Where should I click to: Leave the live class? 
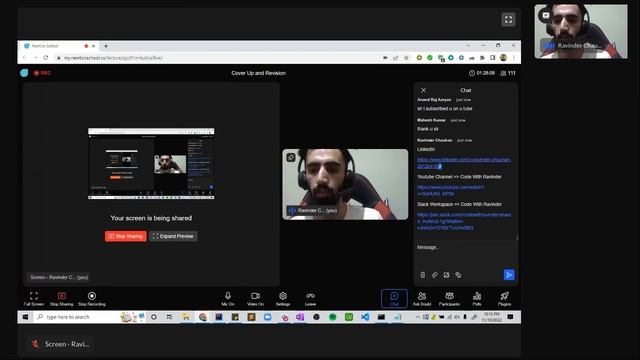[310, 299]
